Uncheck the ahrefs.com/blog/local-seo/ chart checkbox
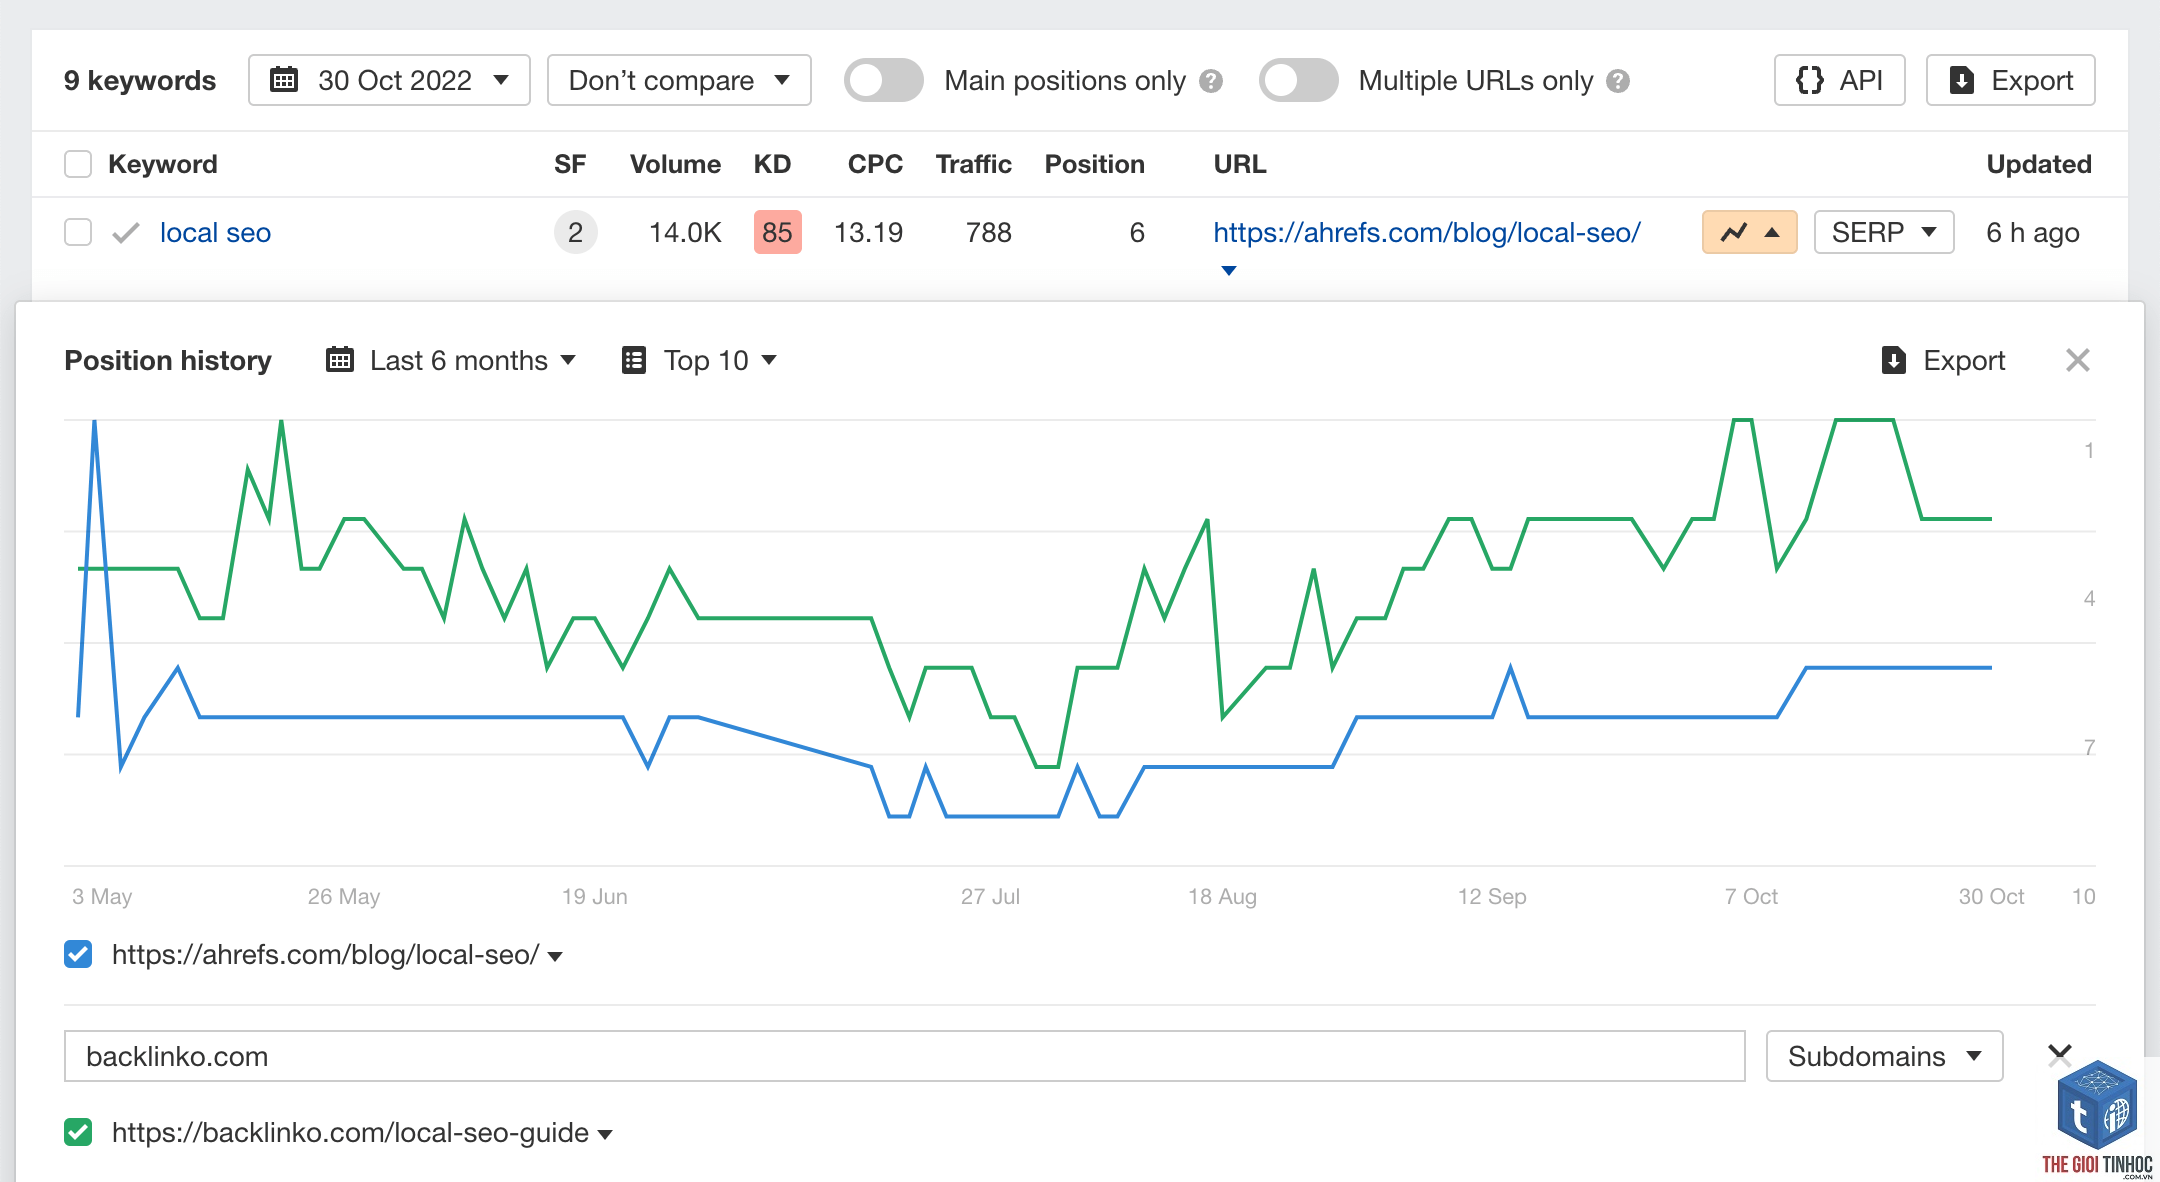Screen dimensions: 2160x1182 point(78,954)
